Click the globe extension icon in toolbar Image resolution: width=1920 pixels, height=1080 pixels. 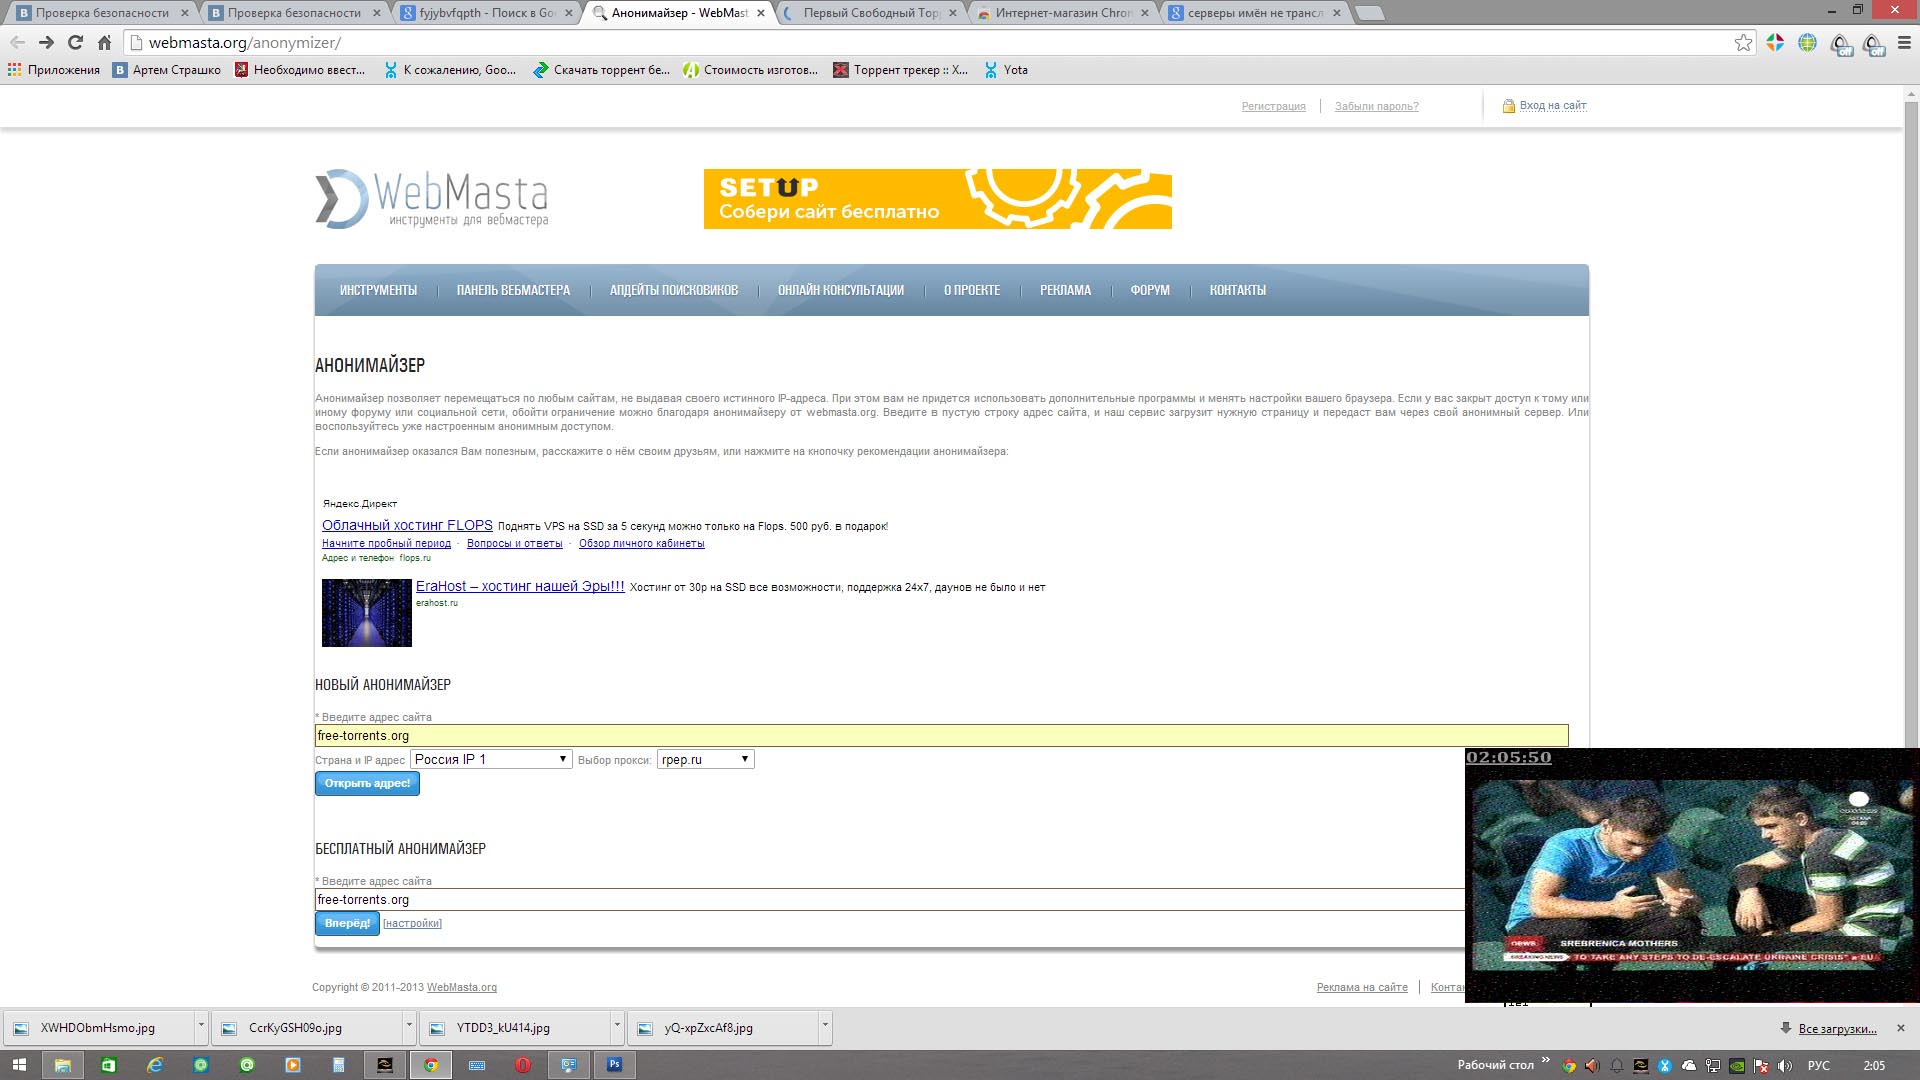pyautogui.click(x=1807, y=42)
